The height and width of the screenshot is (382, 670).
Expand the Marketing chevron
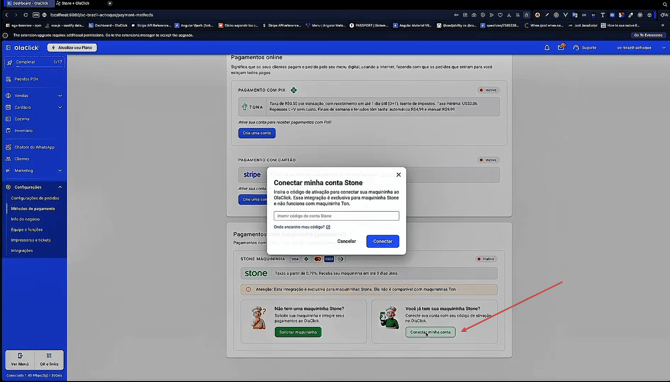tap(60, 170)
